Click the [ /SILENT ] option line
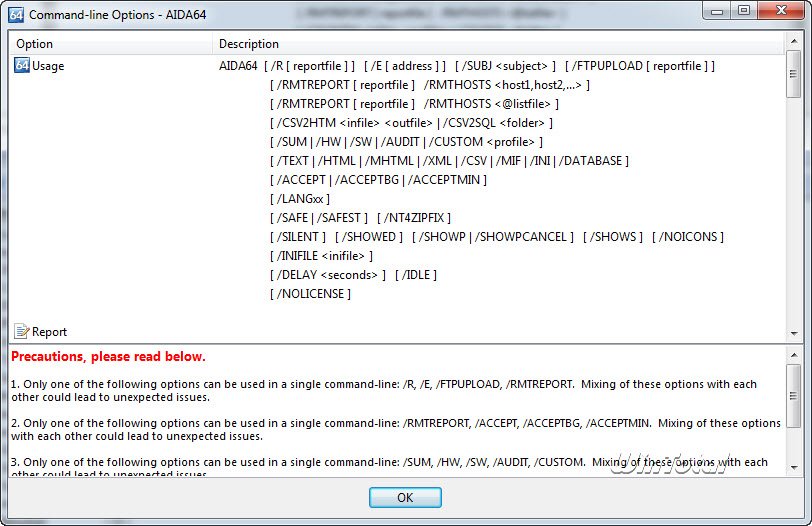The width and height of the screenshot is (812, 526). point(497,237)
